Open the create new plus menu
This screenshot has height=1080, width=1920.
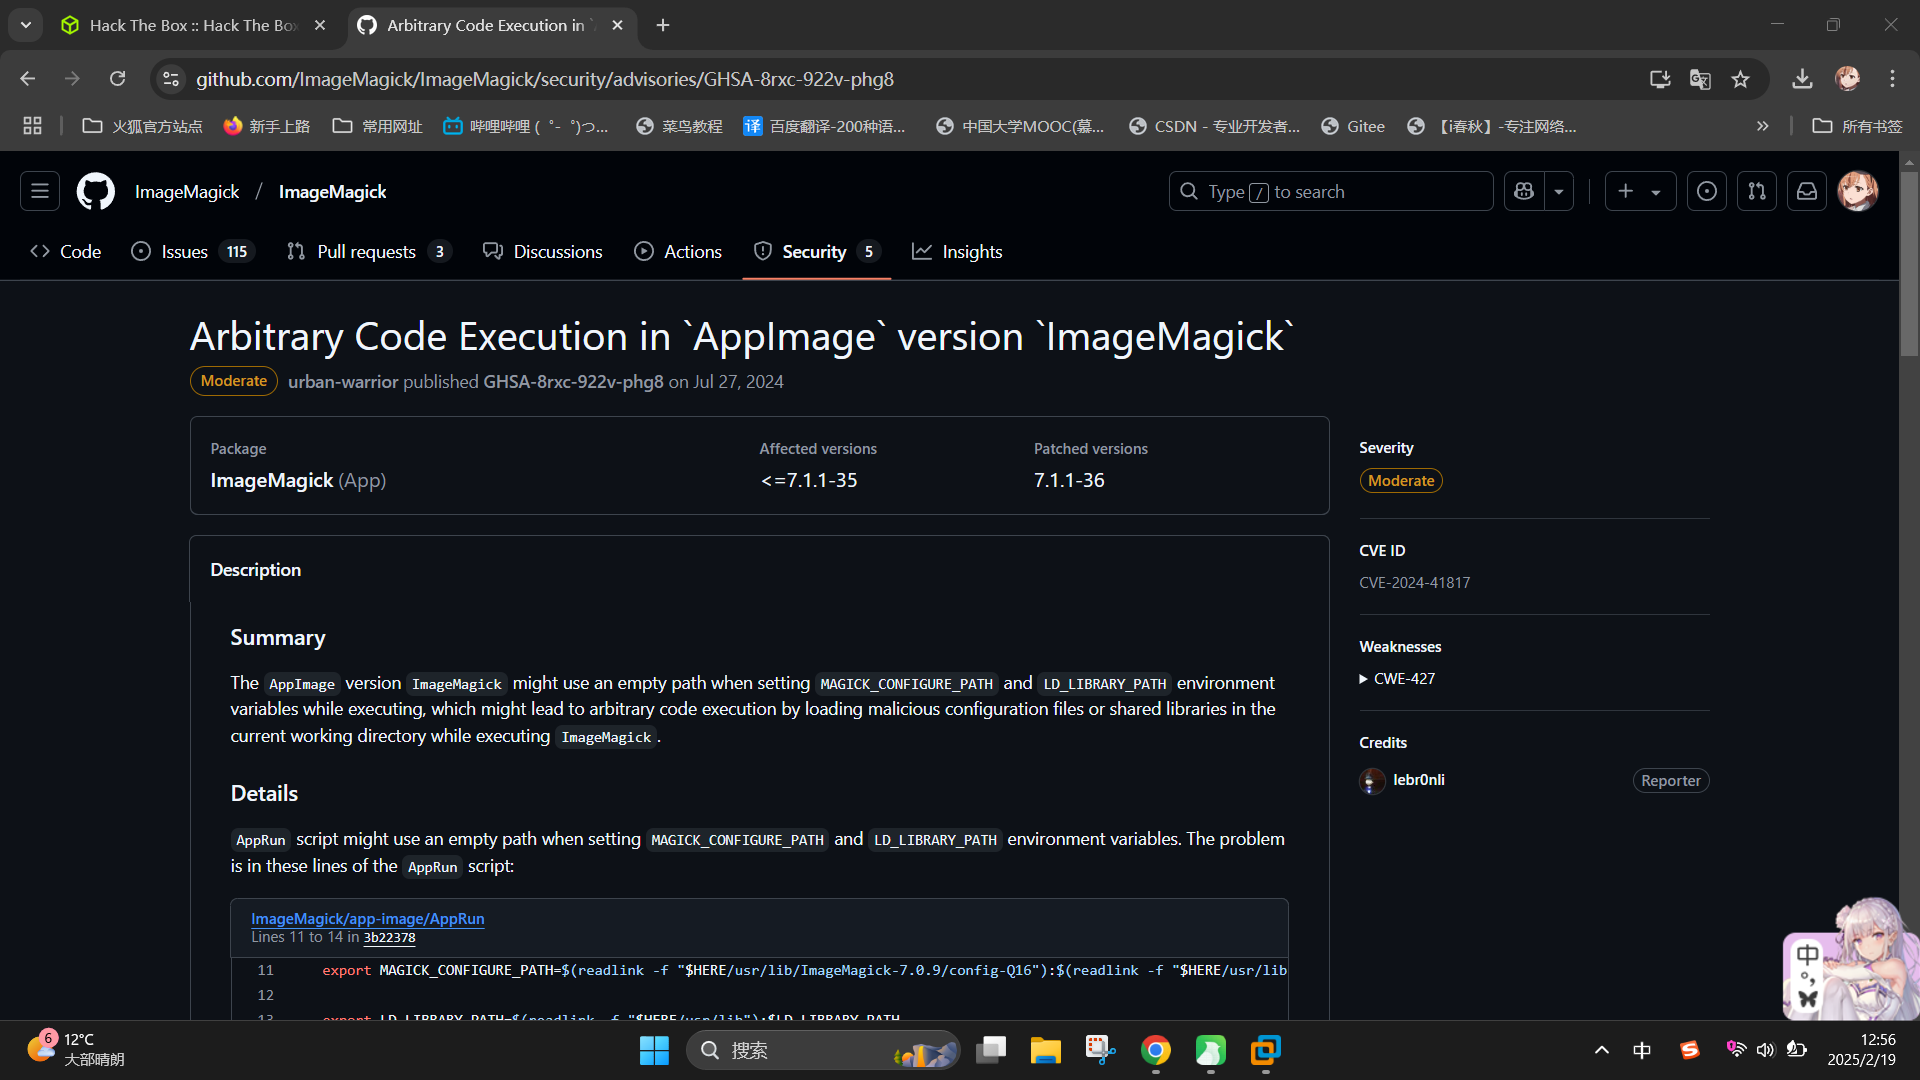1640,191
